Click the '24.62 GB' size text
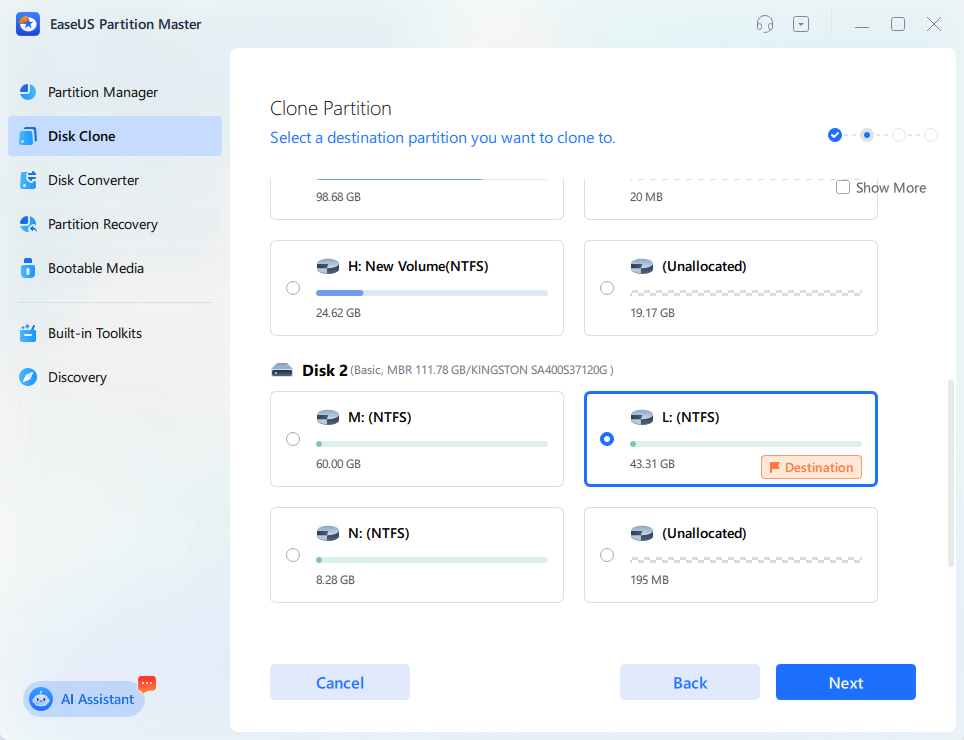Screen dimensions: 964x740 click(x=338, y=313)
